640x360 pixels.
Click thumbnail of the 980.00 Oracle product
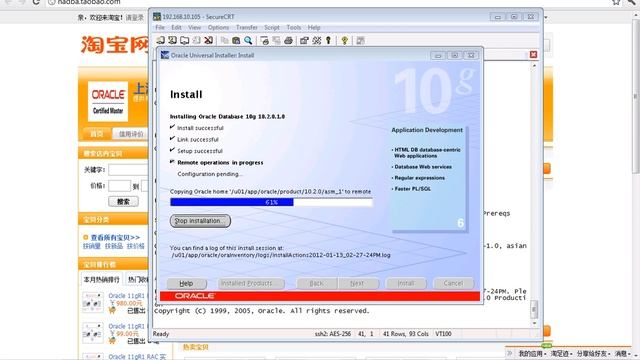point(93,302)
